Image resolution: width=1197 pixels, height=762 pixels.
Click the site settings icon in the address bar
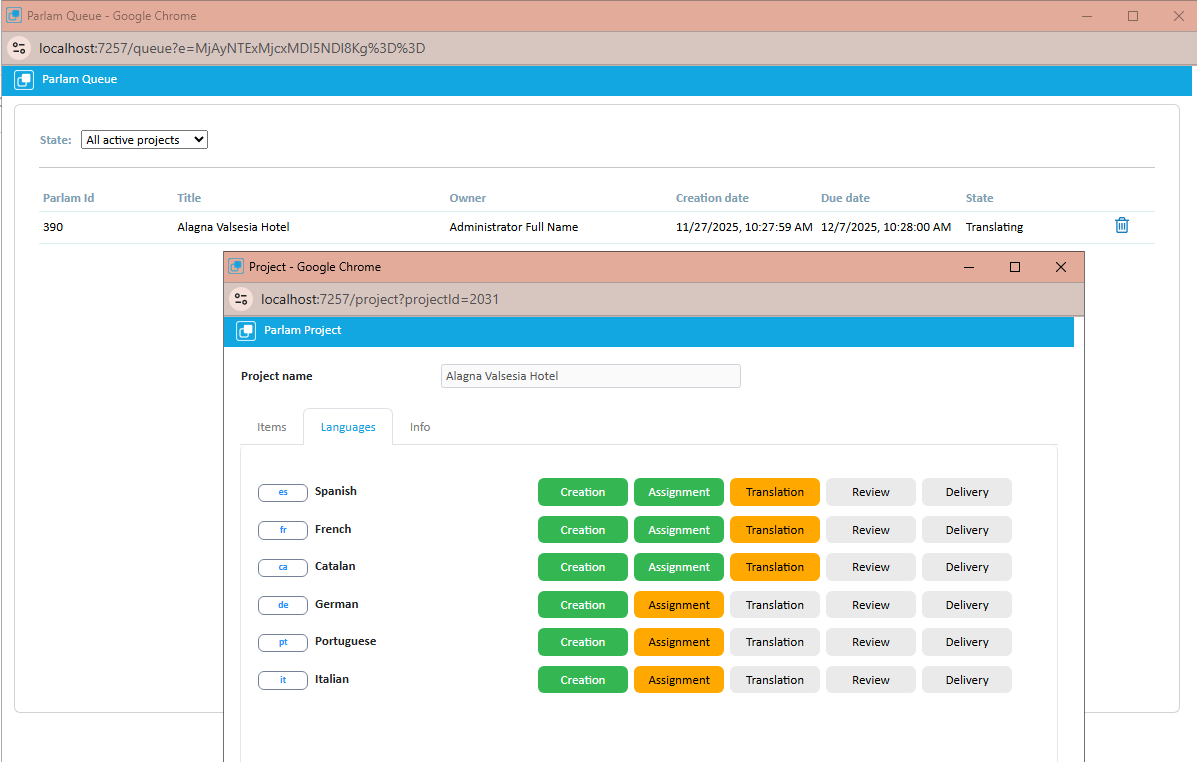tap(19, 47)
